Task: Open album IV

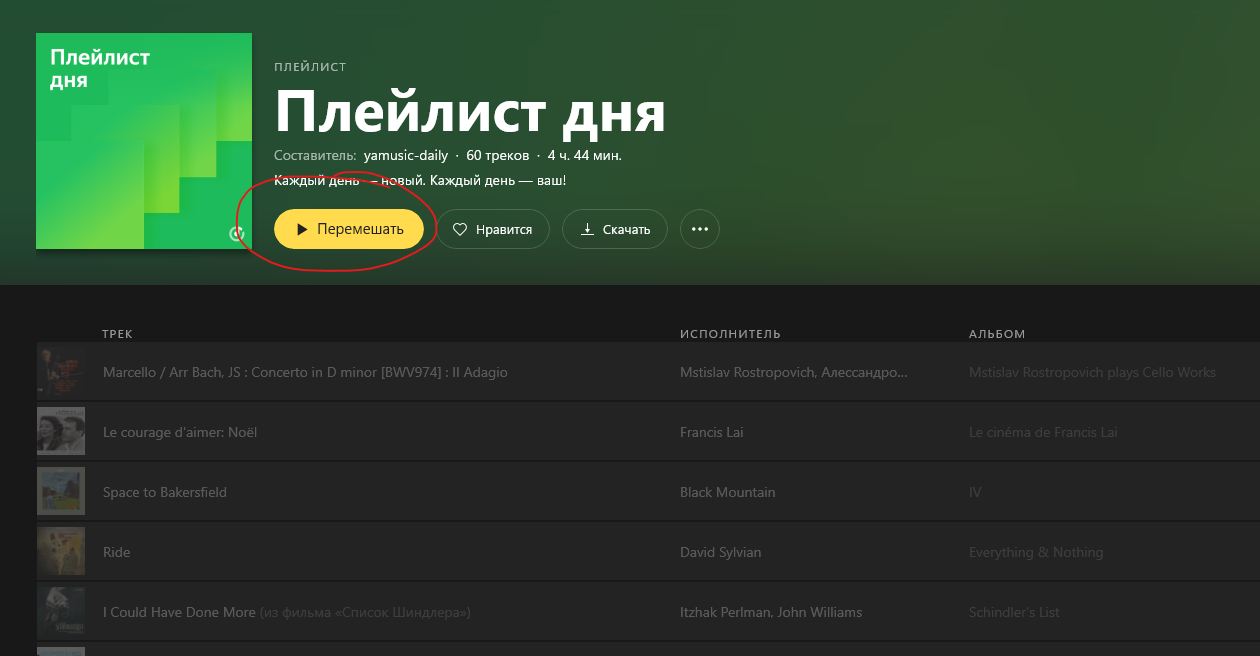Action: 975,492
